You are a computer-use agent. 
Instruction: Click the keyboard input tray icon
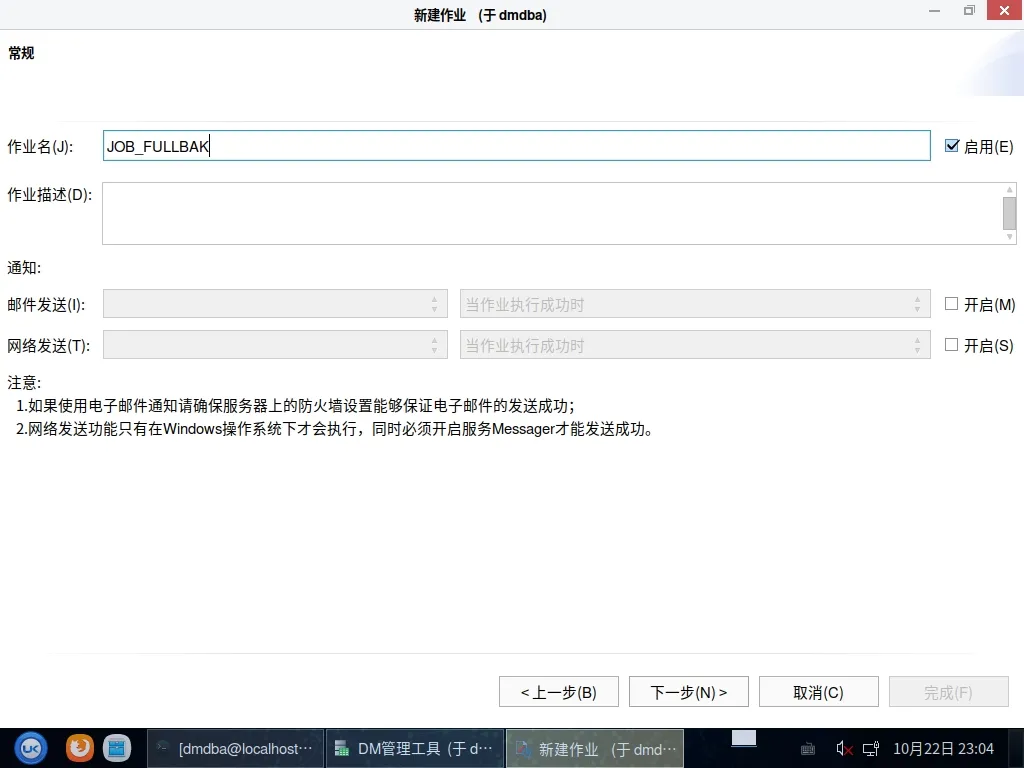click(x=808, y=748)
